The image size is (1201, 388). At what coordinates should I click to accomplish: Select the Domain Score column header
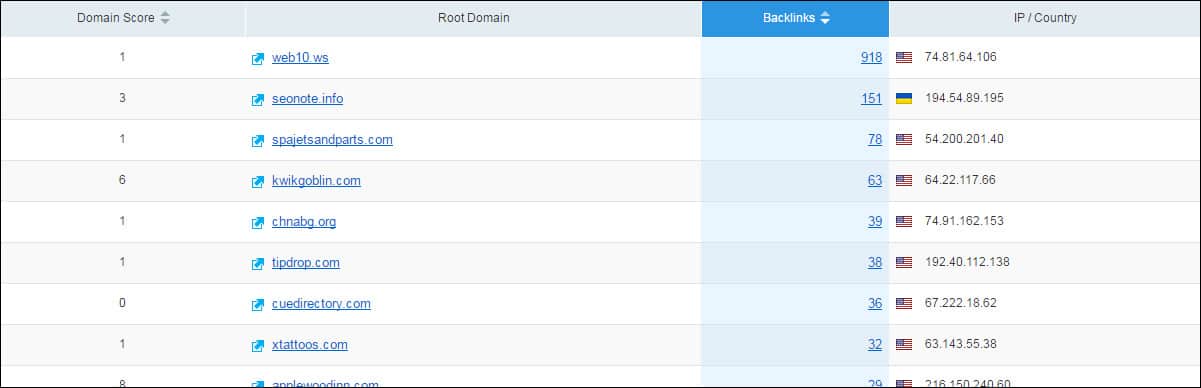(x=123, y=18)
